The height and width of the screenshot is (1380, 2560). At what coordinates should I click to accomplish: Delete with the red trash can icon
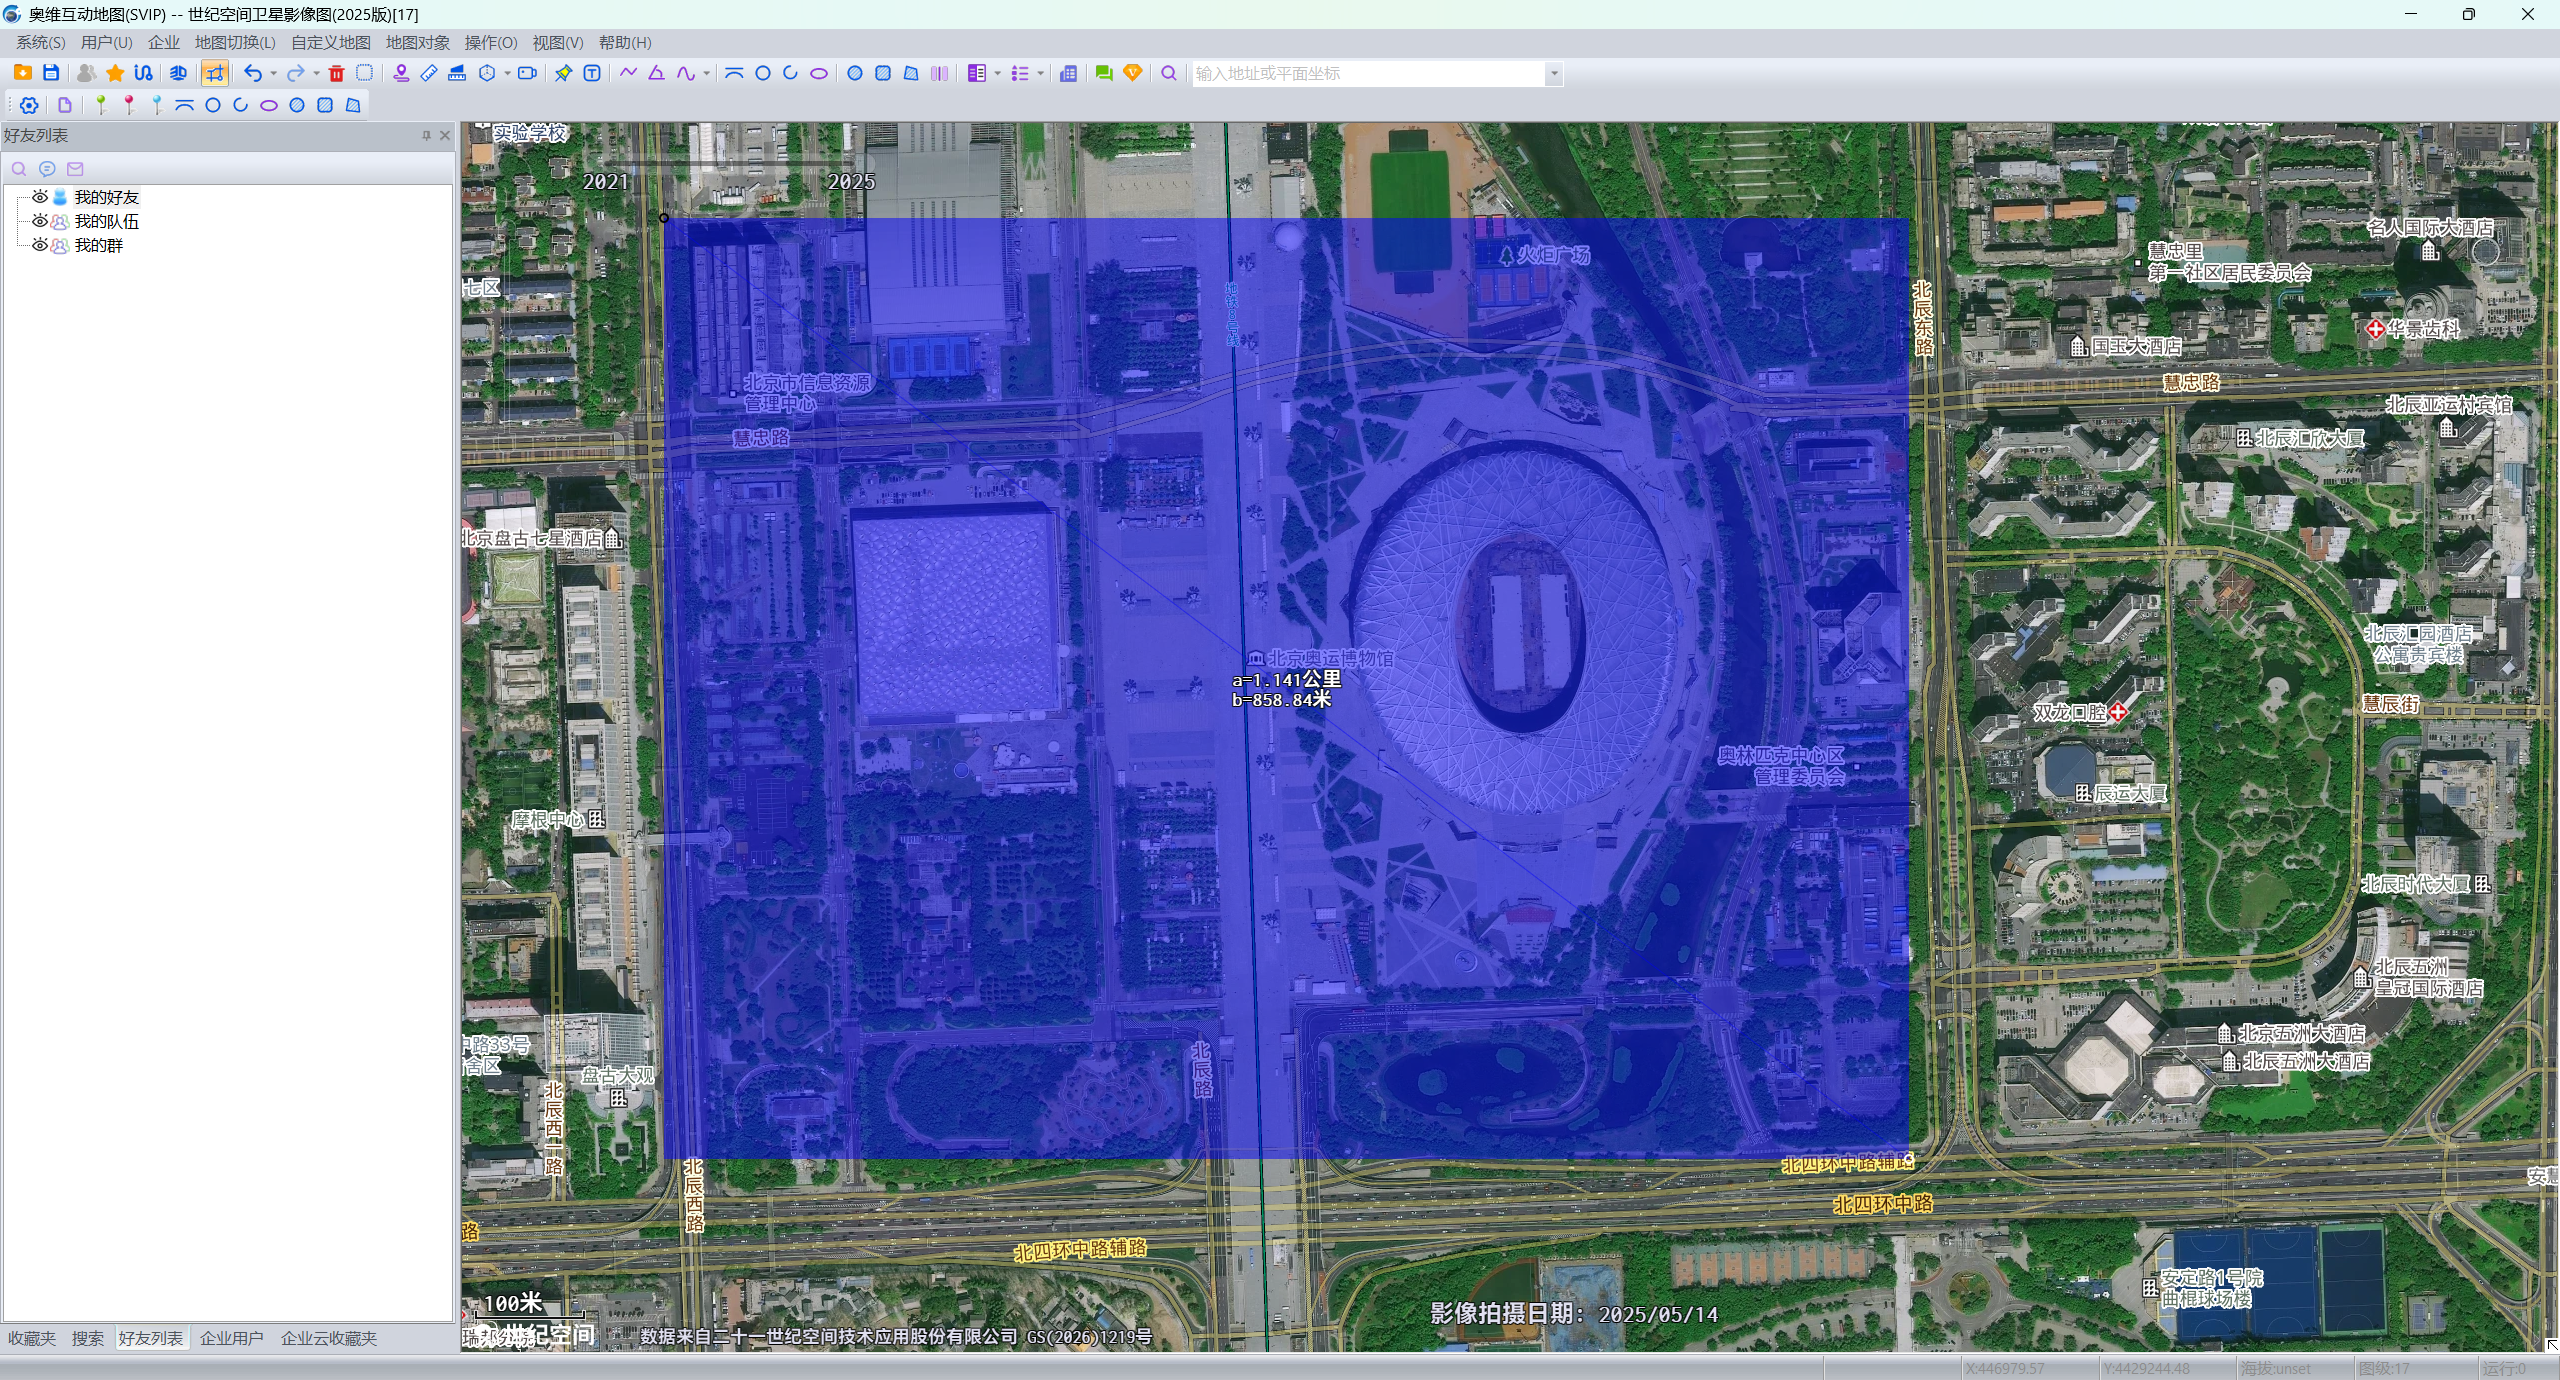click(x=337, y=73)
